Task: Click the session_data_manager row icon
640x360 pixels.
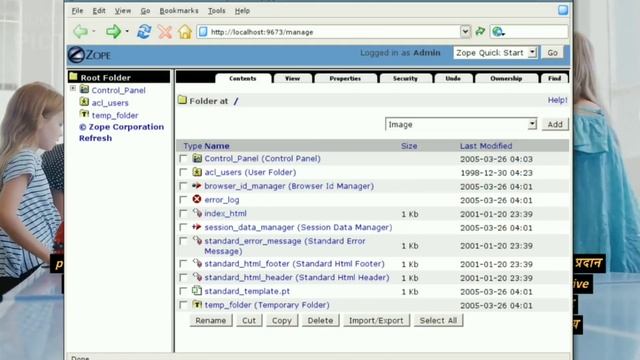Action: [x=197, y=227]
